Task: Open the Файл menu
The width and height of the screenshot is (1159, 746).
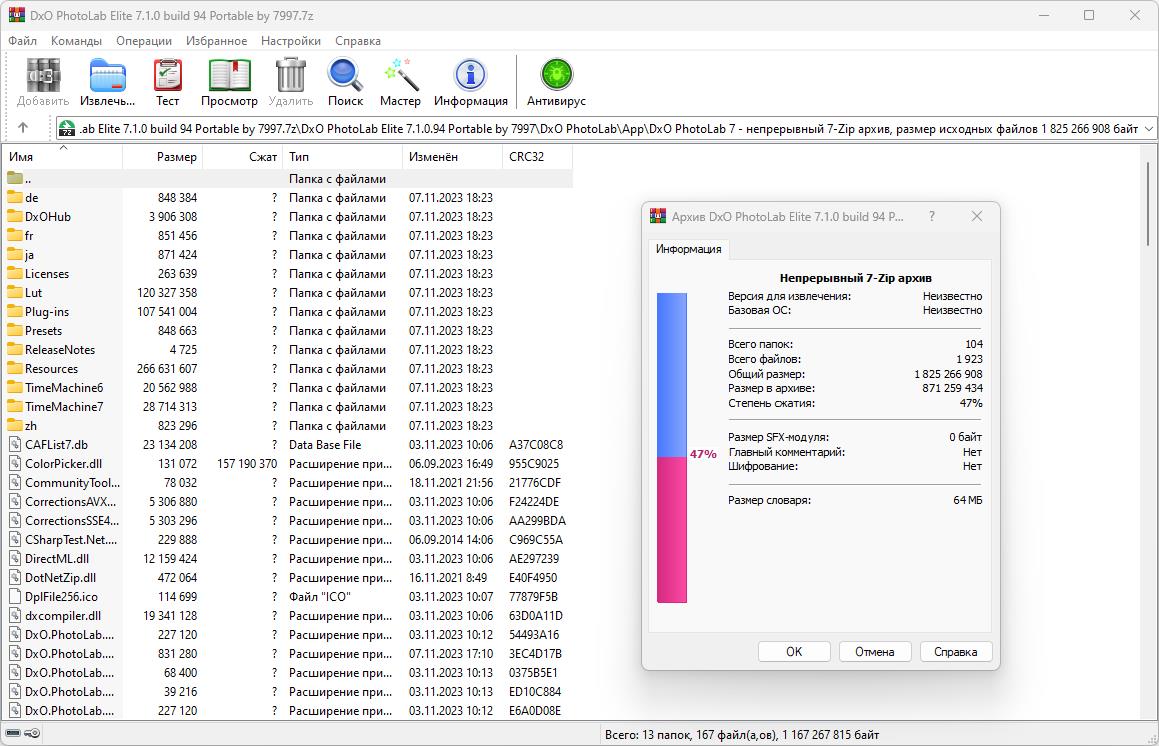Action: coord(21,41)
